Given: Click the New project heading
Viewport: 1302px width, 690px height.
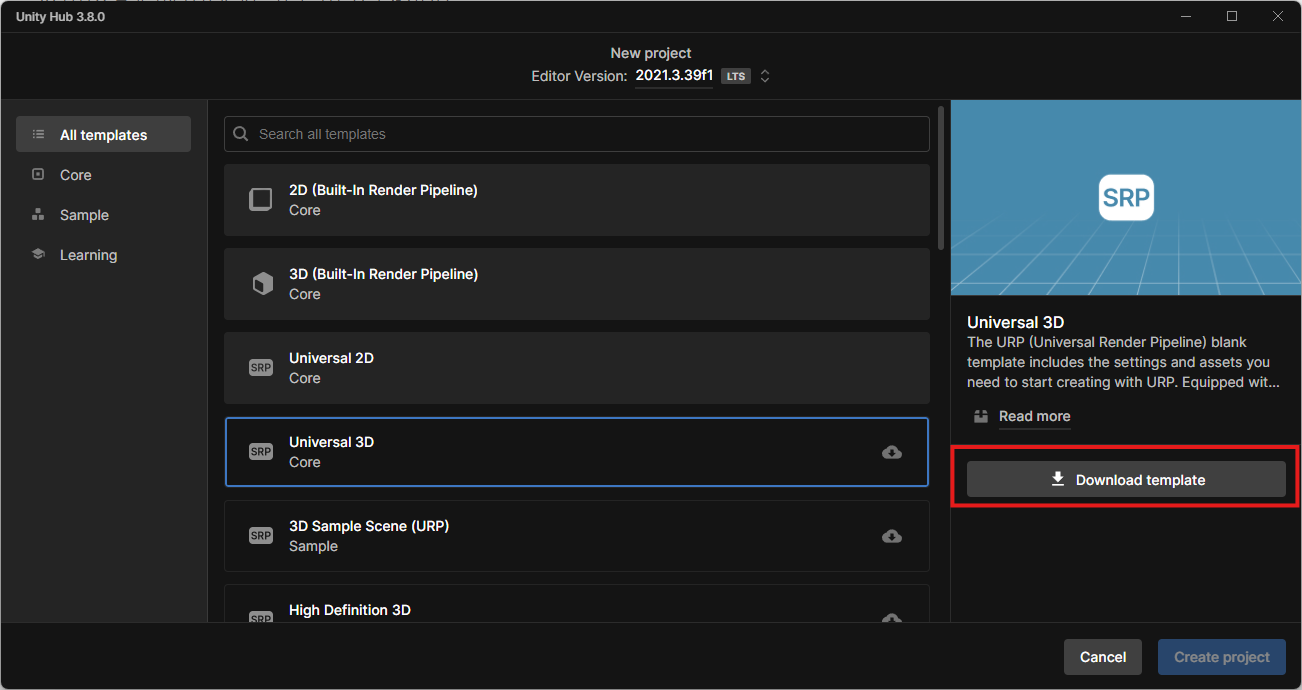Looking at the screenshot, I should pyautogui.click(x=651, y=53).
